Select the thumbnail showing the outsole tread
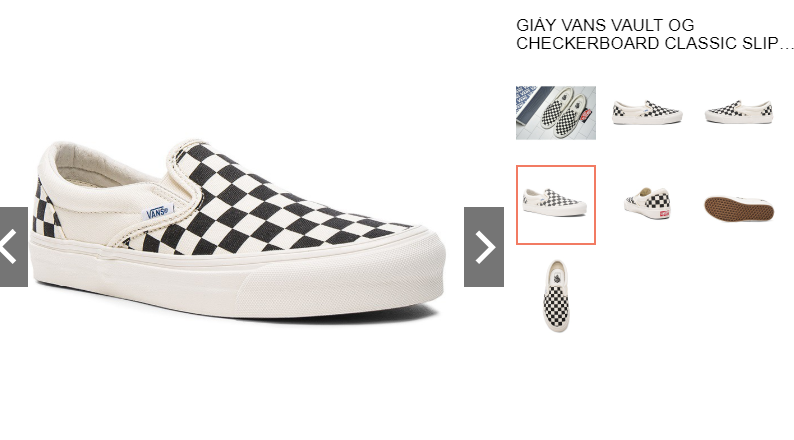Viewport: 794px width, 440px height. click(739, 209)
